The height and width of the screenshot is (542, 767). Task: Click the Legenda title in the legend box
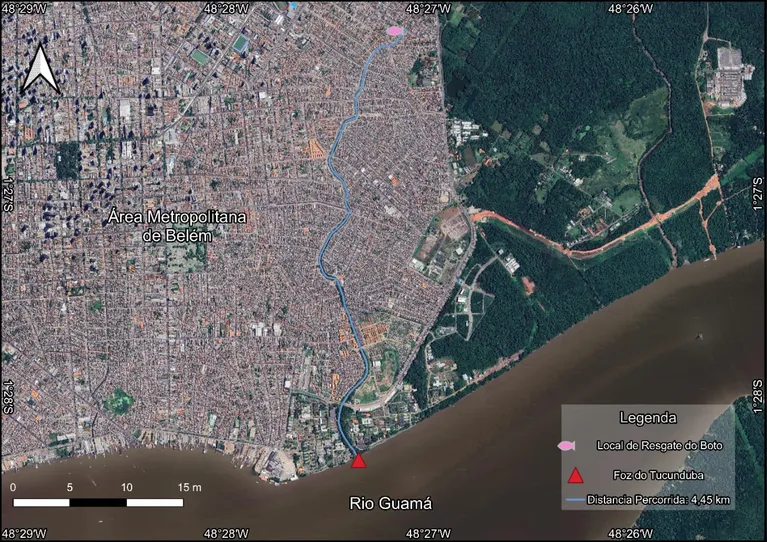pyautogui.click(x=647, y=417)
